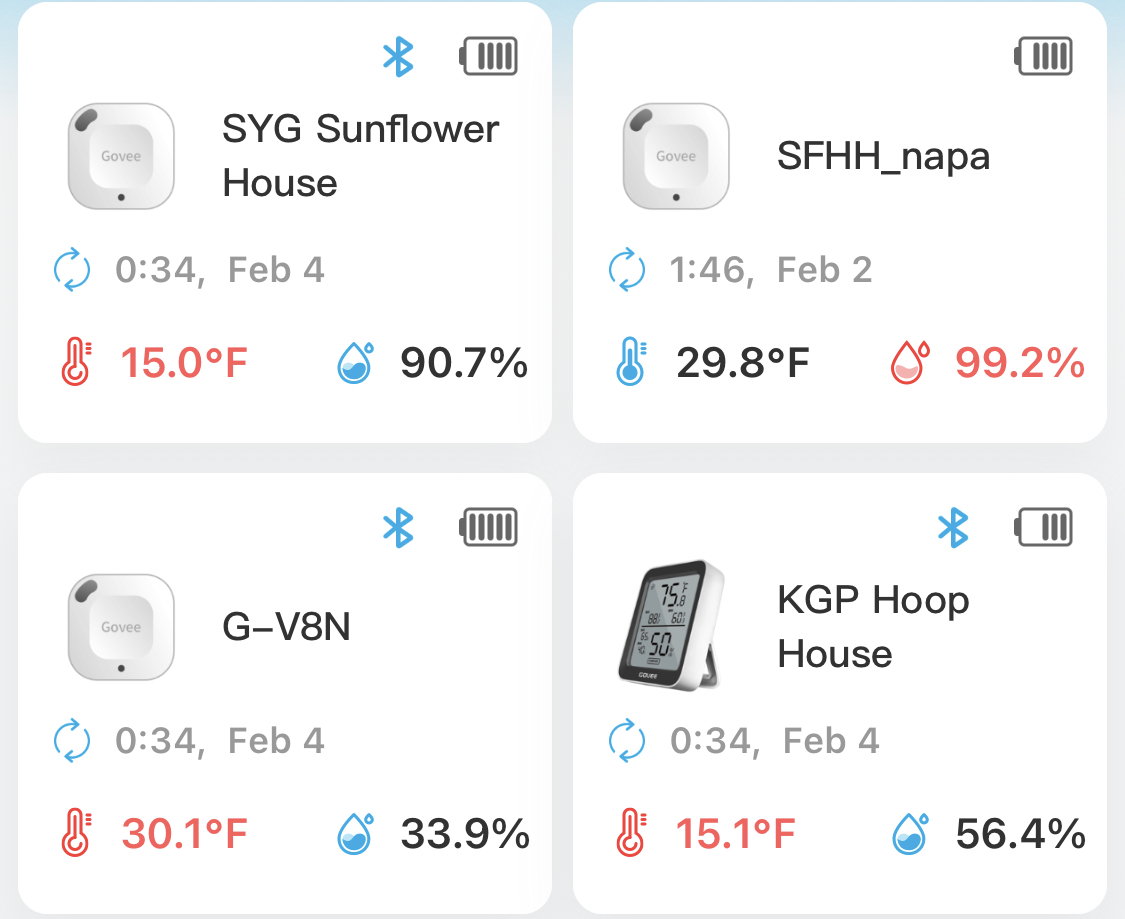The image size is (1125, 919).
Task: Click the battery icon on KGP Hoop House
Action: coord(1043,527)
